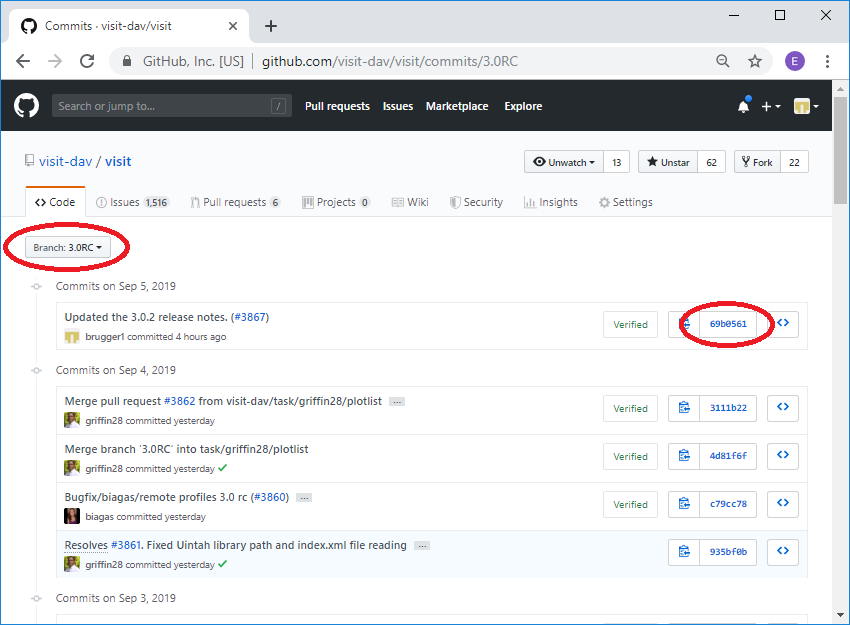Open pull request #3867 link
850x625 pixels.
pyautogui.click(x=251, y=317)
